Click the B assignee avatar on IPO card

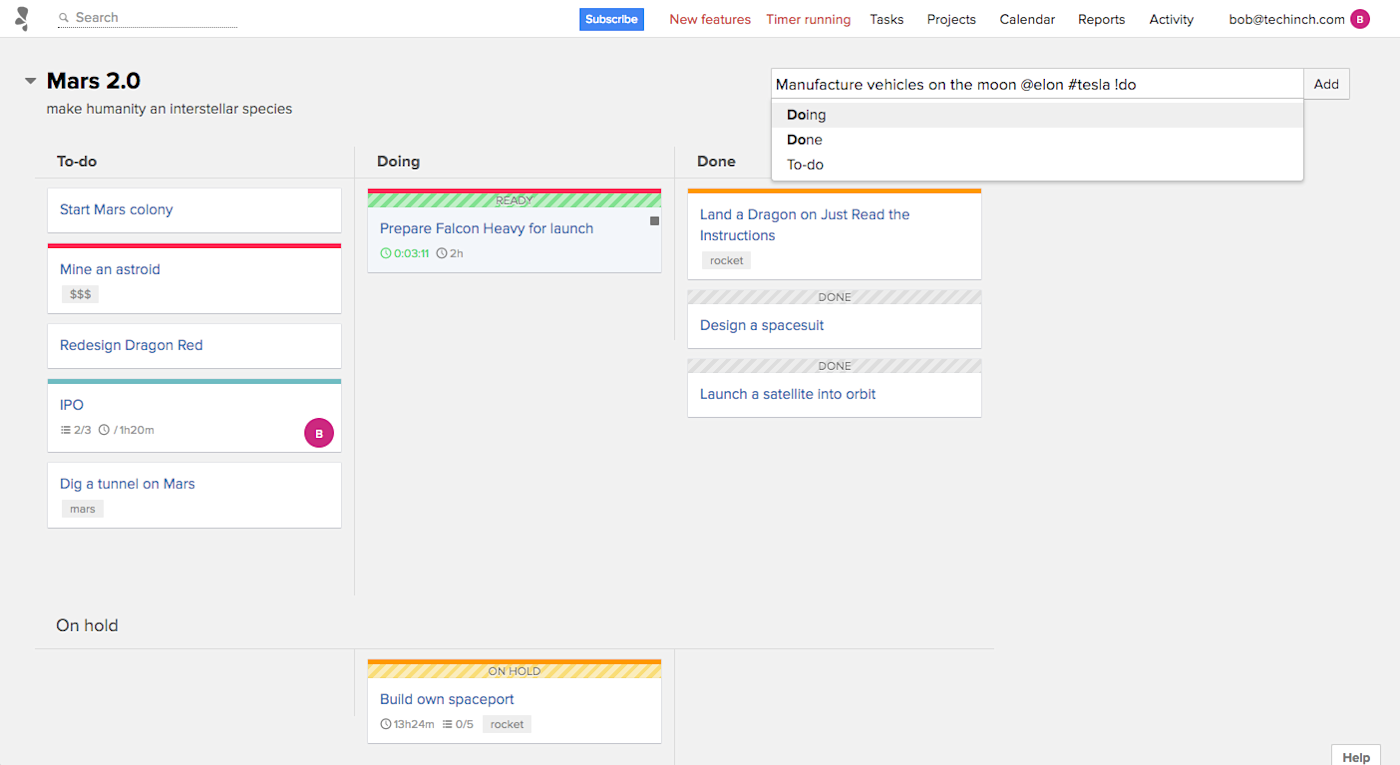pos(319,433)
